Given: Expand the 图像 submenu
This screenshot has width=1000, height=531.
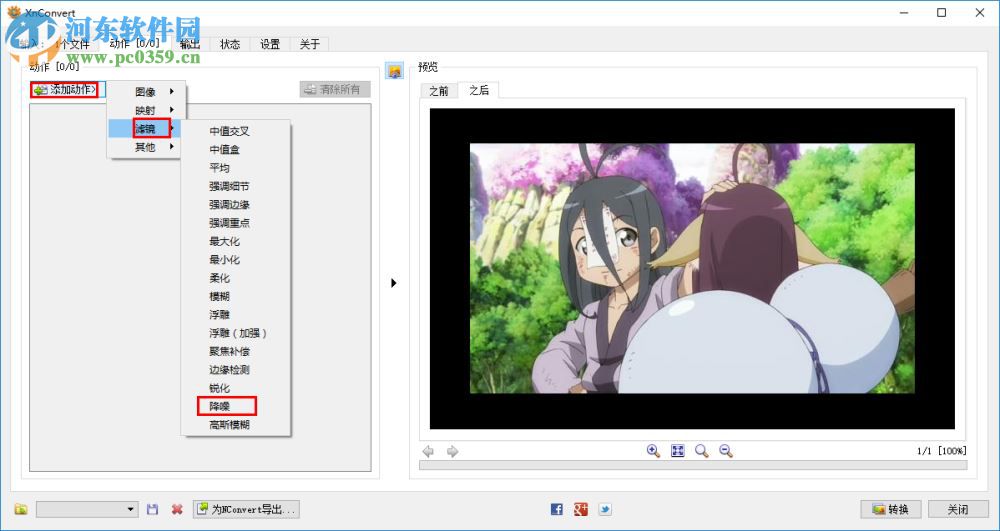Looking at the screenshot, I should 147,92.
